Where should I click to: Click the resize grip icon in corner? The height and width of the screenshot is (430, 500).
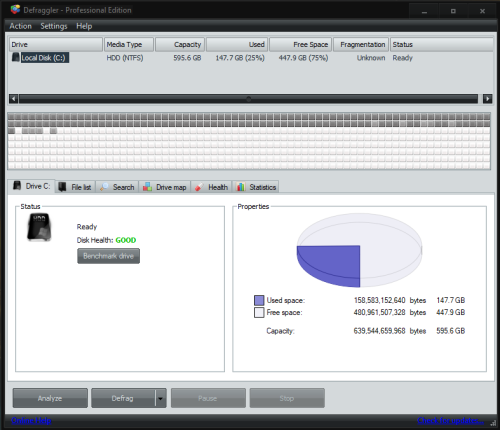[493, 423]
